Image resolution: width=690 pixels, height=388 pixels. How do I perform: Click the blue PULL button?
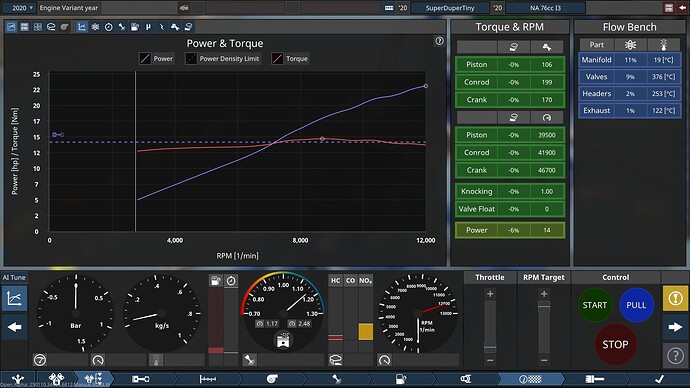click(x=636, y=305)
